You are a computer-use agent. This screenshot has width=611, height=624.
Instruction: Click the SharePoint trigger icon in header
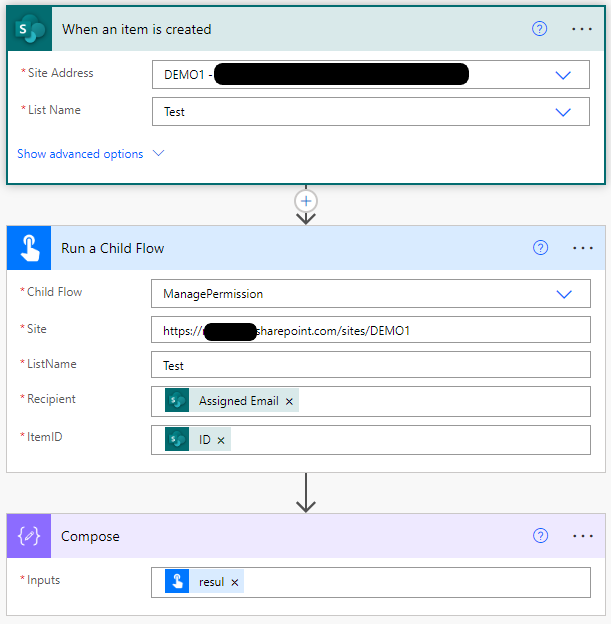pos(29,29)
